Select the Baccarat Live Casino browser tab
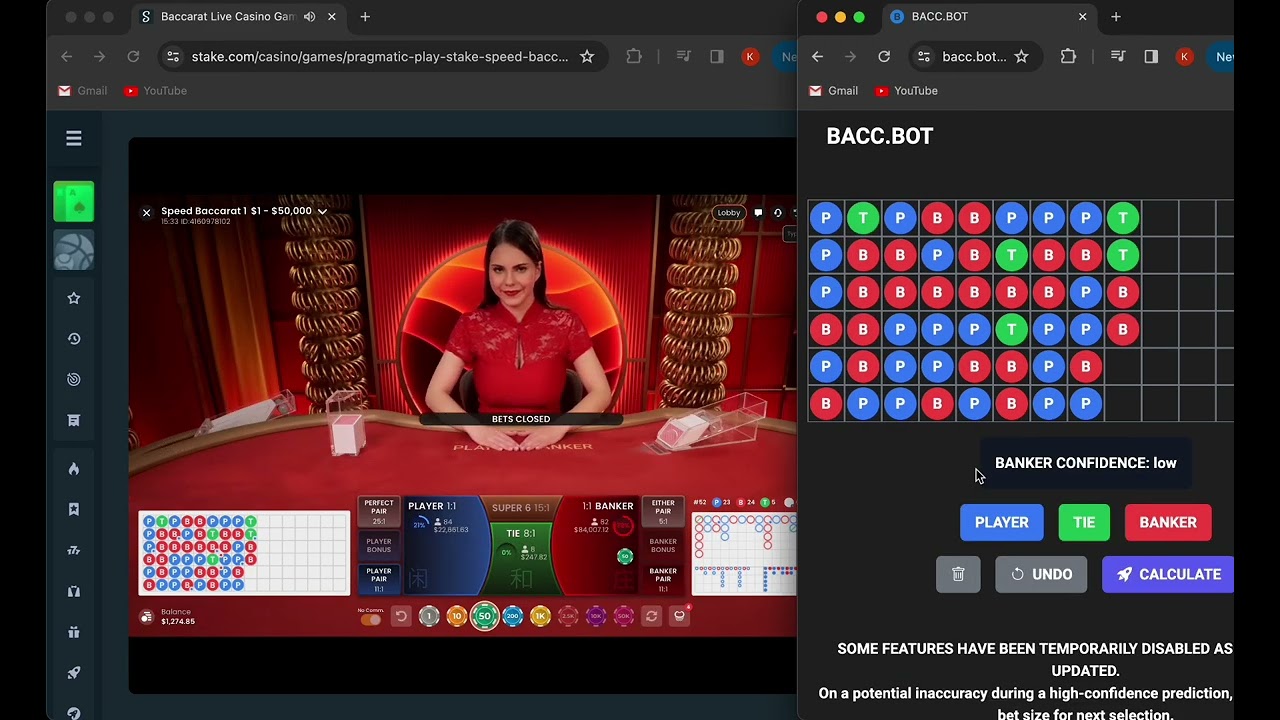The width and height of the screenshot is (1280, 720). point(238,17)
